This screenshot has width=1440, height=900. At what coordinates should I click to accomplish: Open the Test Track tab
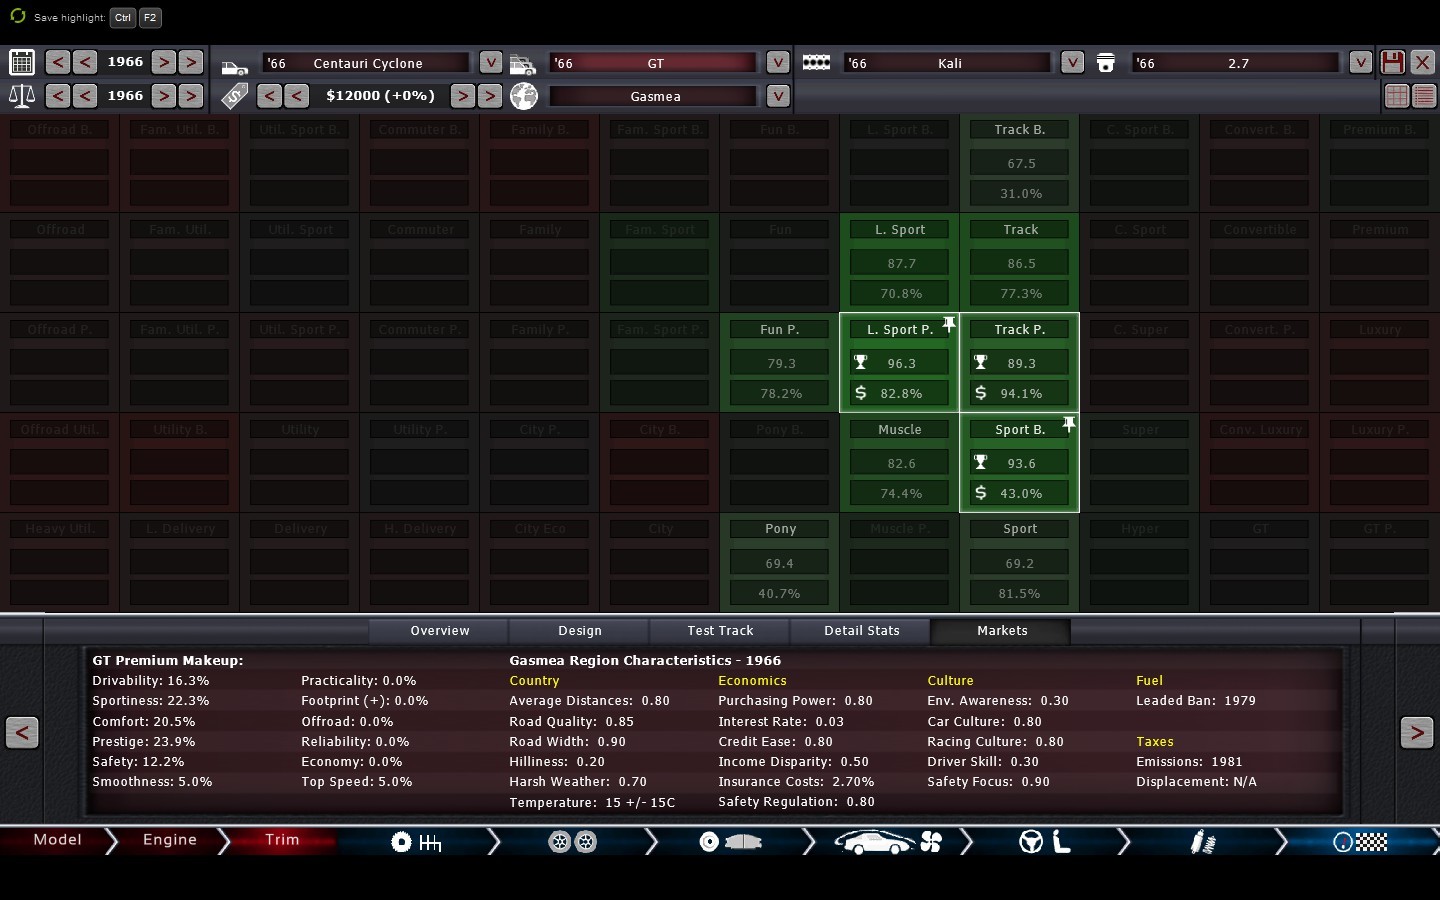tap(720, 631)
